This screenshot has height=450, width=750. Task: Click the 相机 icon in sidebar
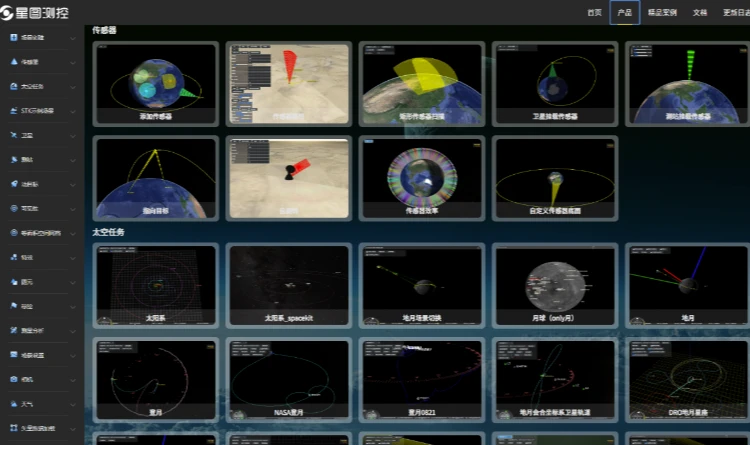pos(13,379)
